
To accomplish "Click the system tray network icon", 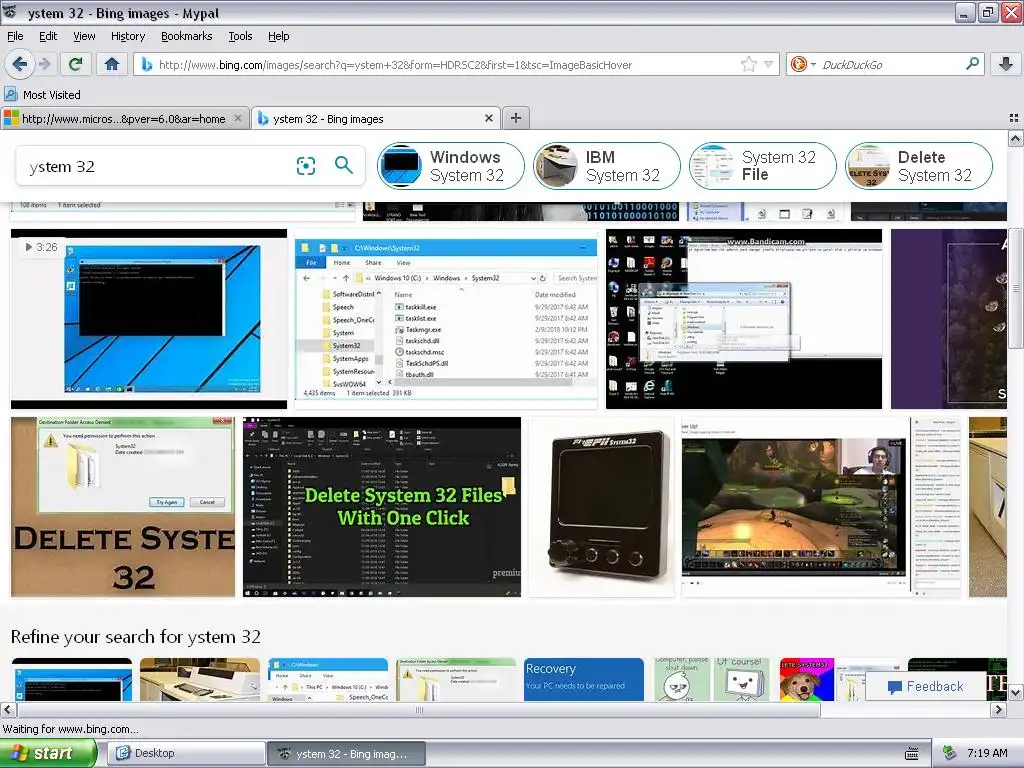I will (x=949, y=753).
